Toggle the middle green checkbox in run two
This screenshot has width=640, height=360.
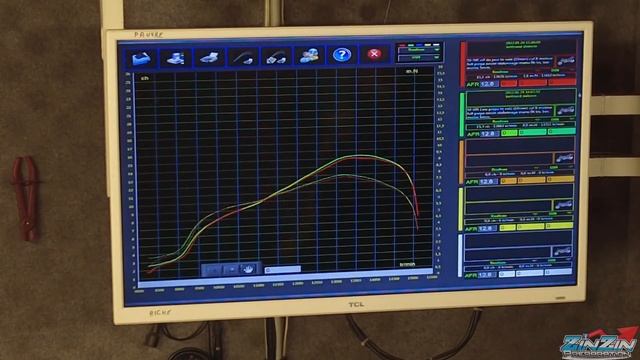tap(532, 132)
